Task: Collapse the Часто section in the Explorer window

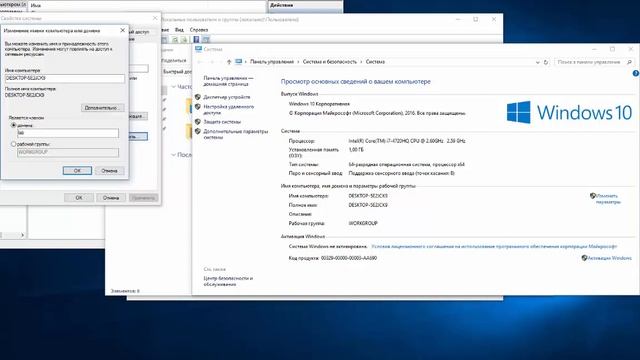Action: [173, 87]
